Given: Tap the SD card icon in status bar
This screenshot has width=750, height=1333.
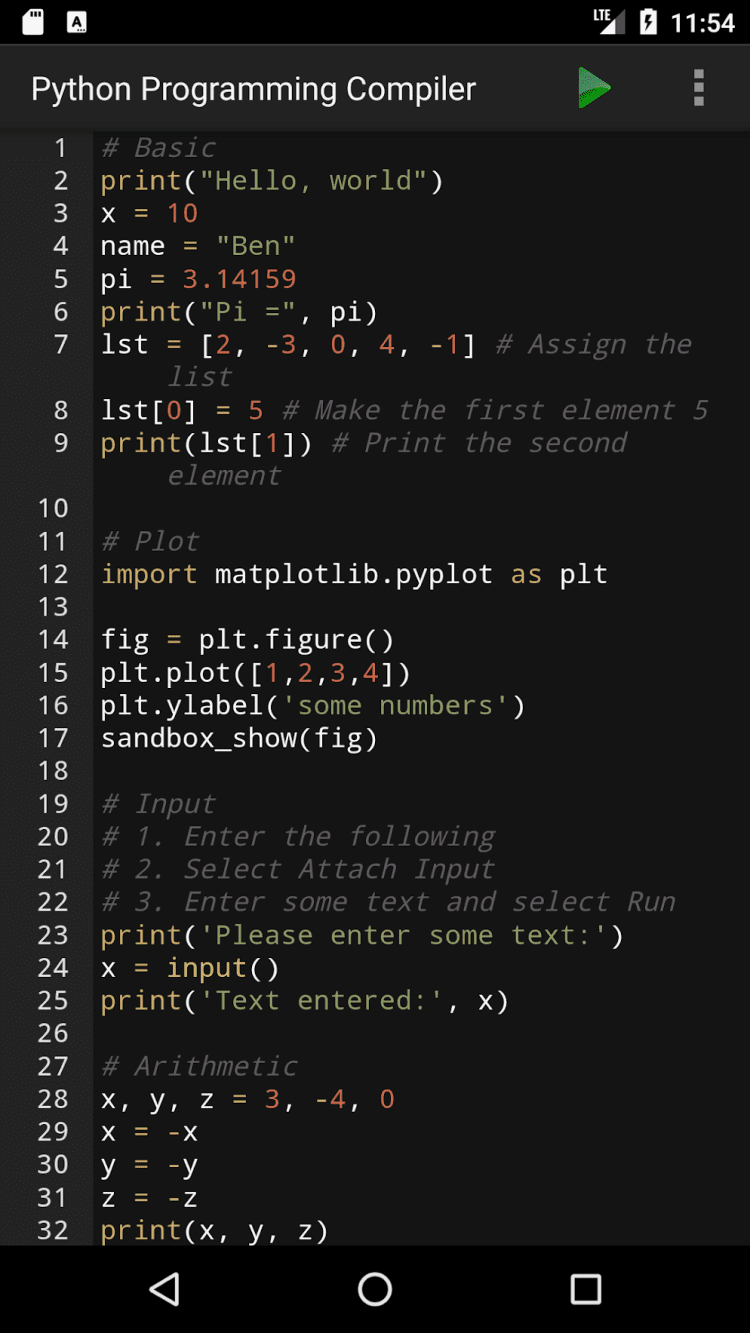Looking at the screenshot, I should coord(33,22).
